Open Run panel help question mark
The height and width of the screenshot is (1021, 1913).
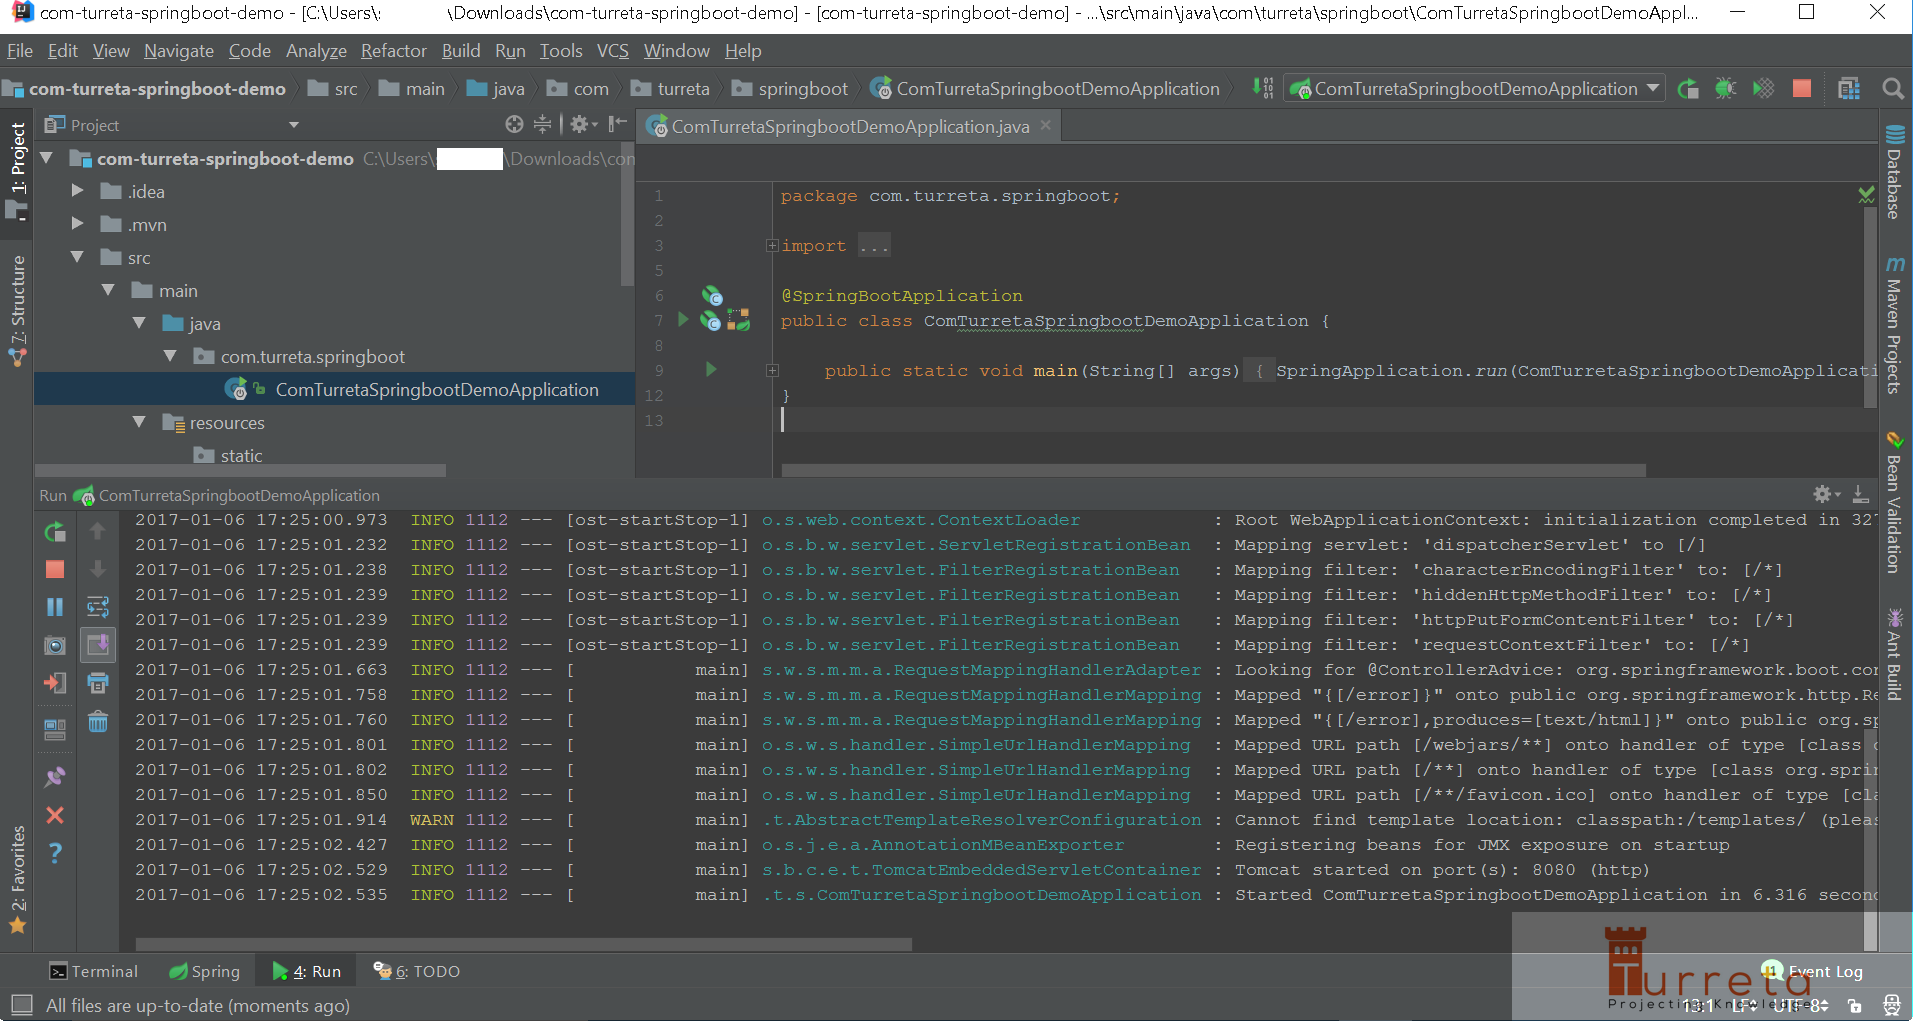point(55,853)
